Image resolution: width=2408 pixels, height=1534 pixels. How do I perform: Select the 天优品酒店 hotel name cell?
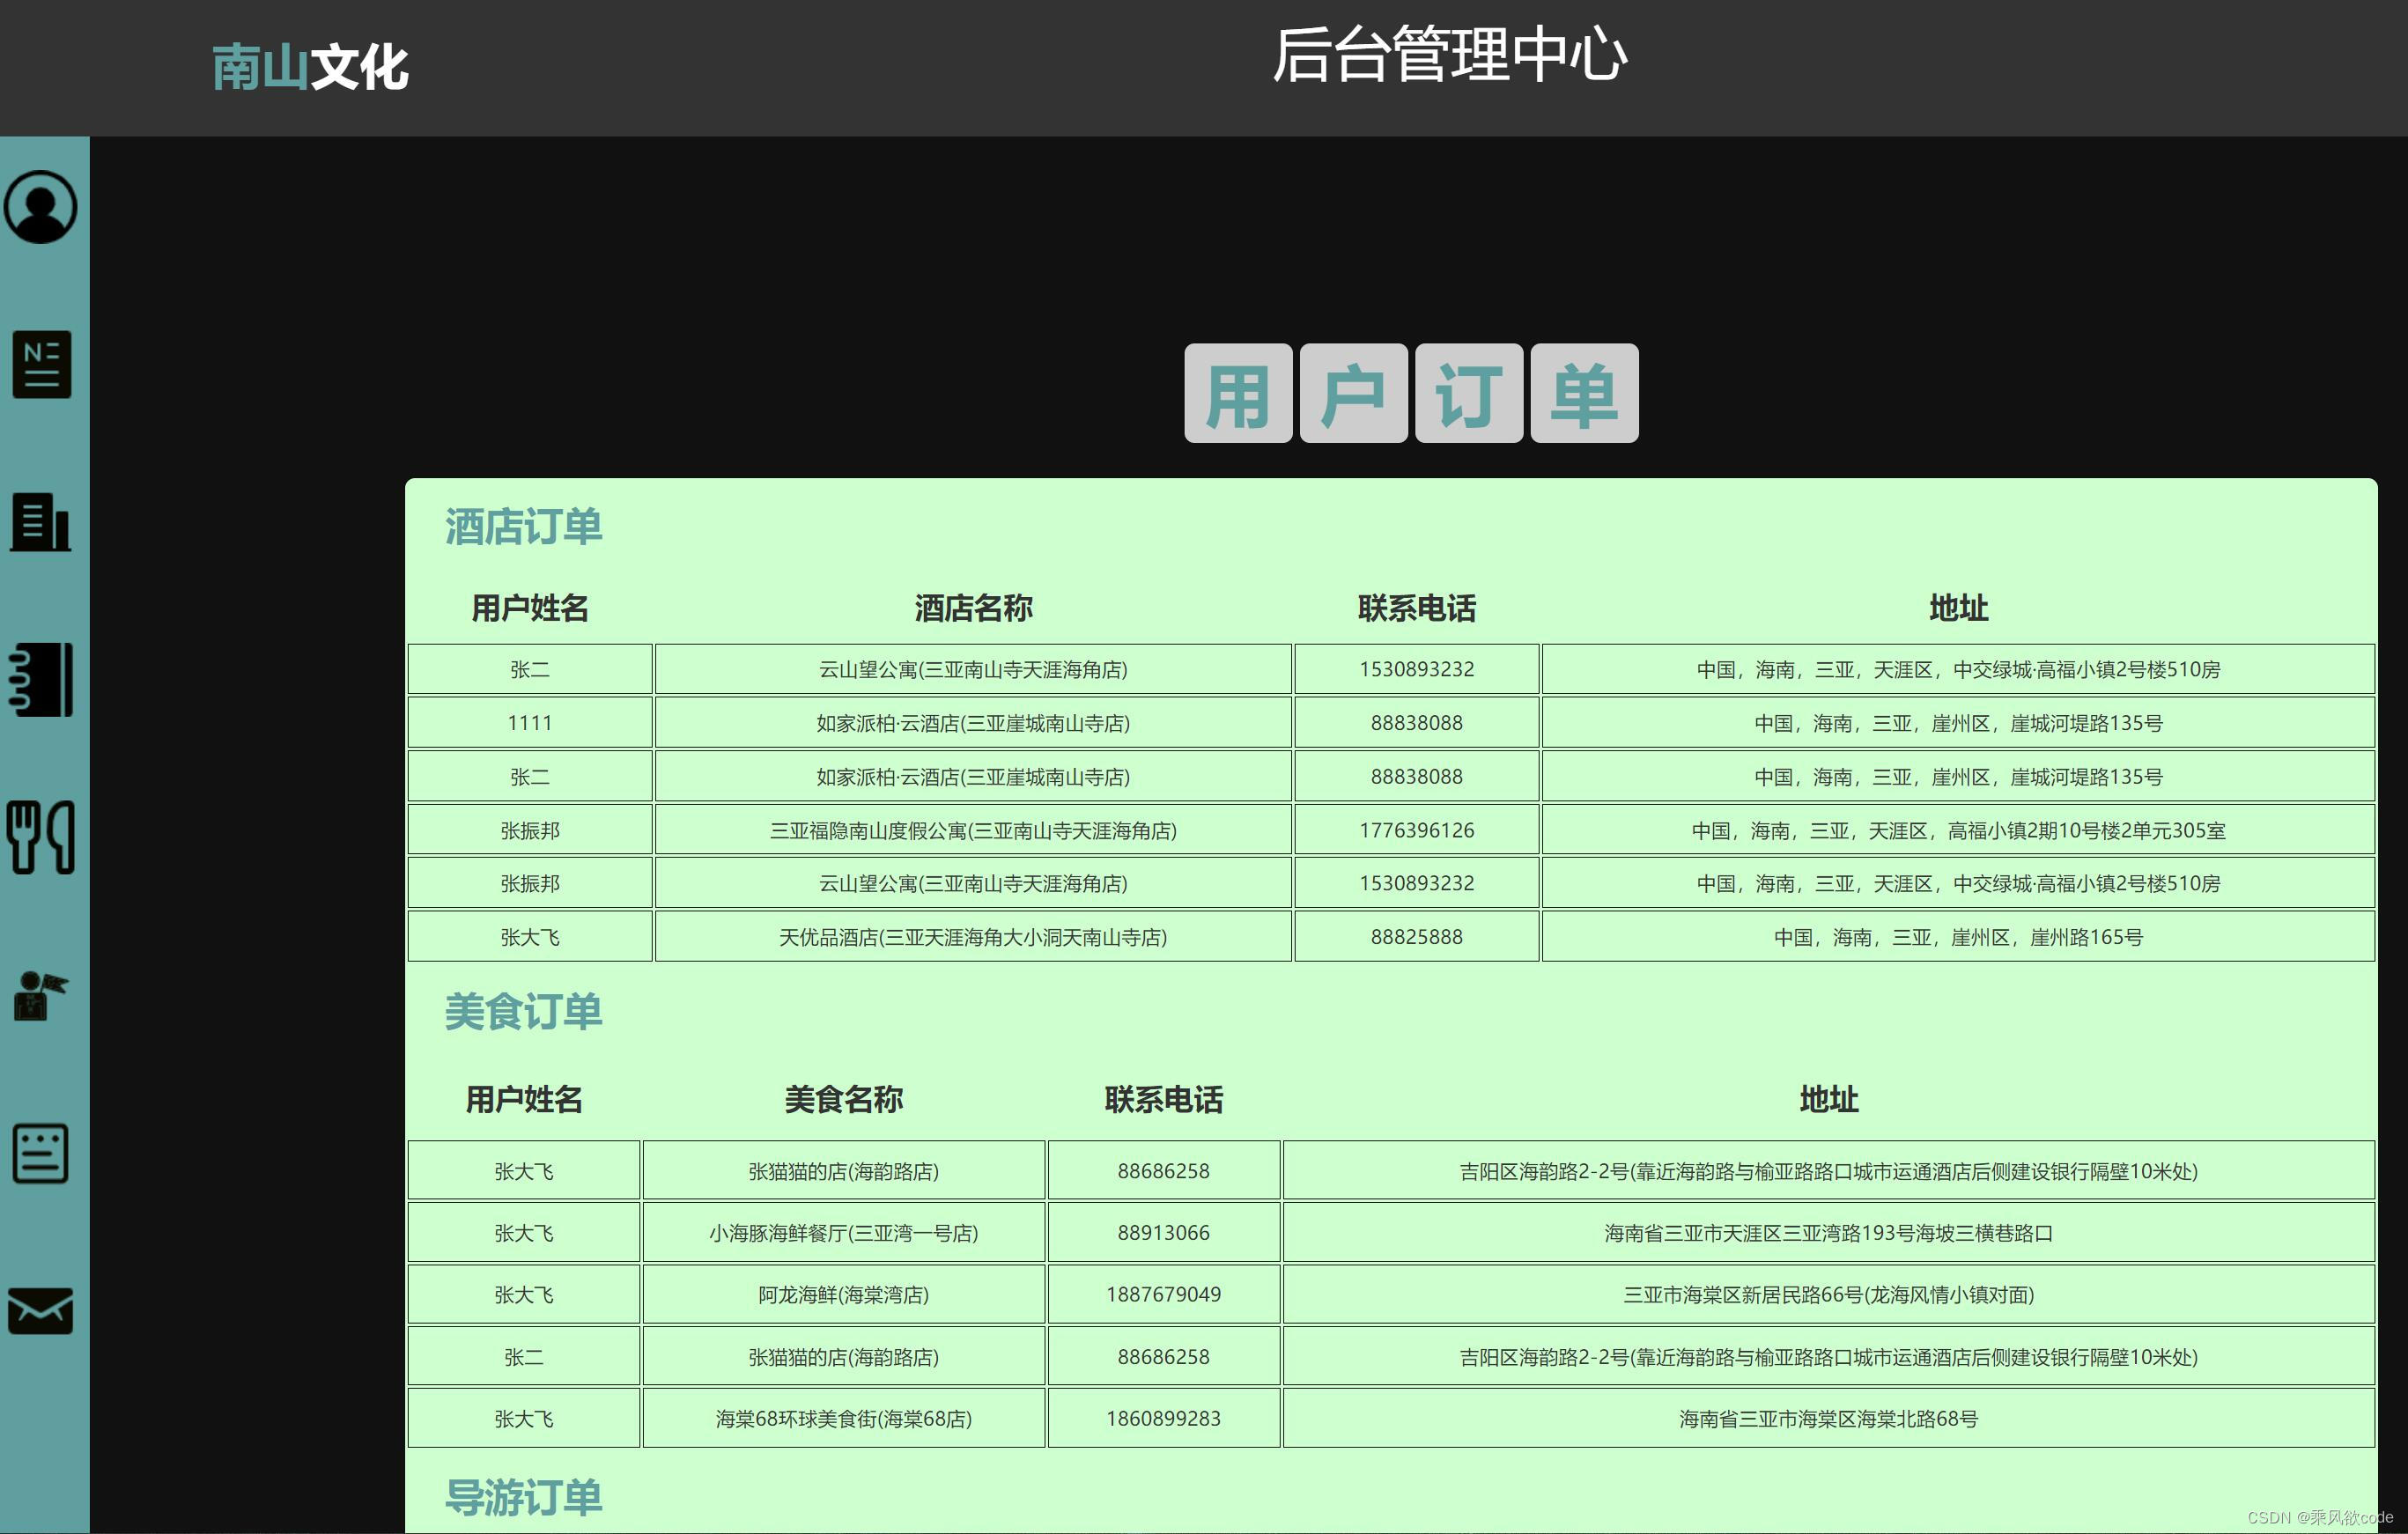[x=973, y=937]
